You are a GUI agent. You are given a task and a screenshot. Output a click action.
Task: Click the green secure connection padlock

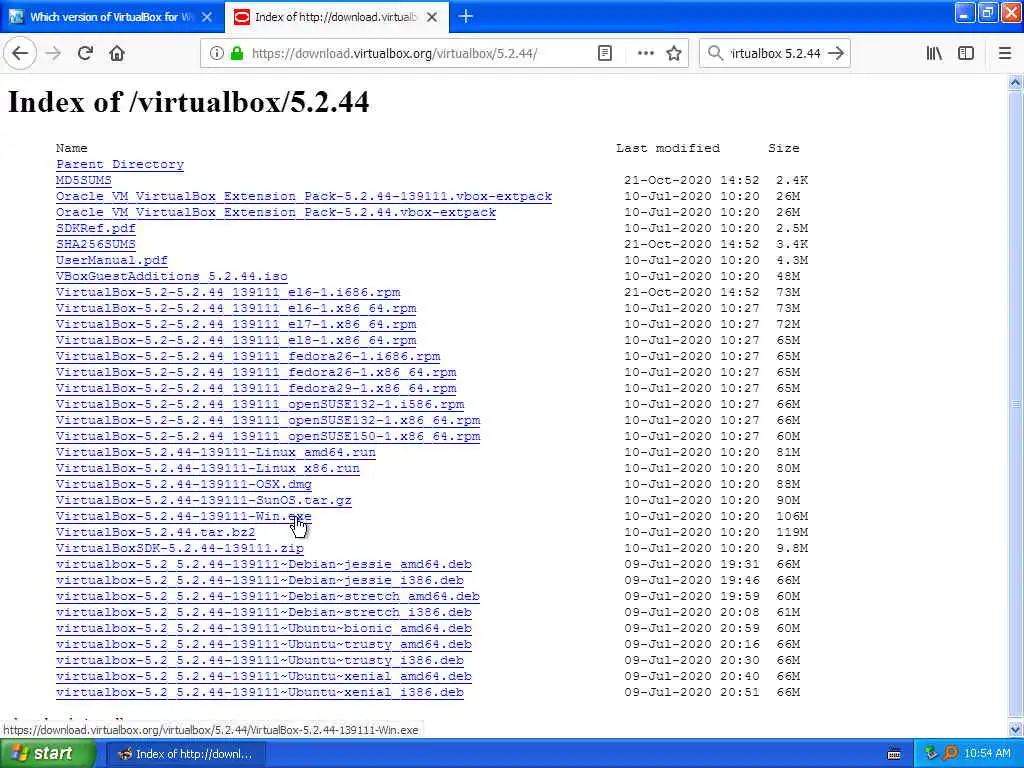pos(237,53)
